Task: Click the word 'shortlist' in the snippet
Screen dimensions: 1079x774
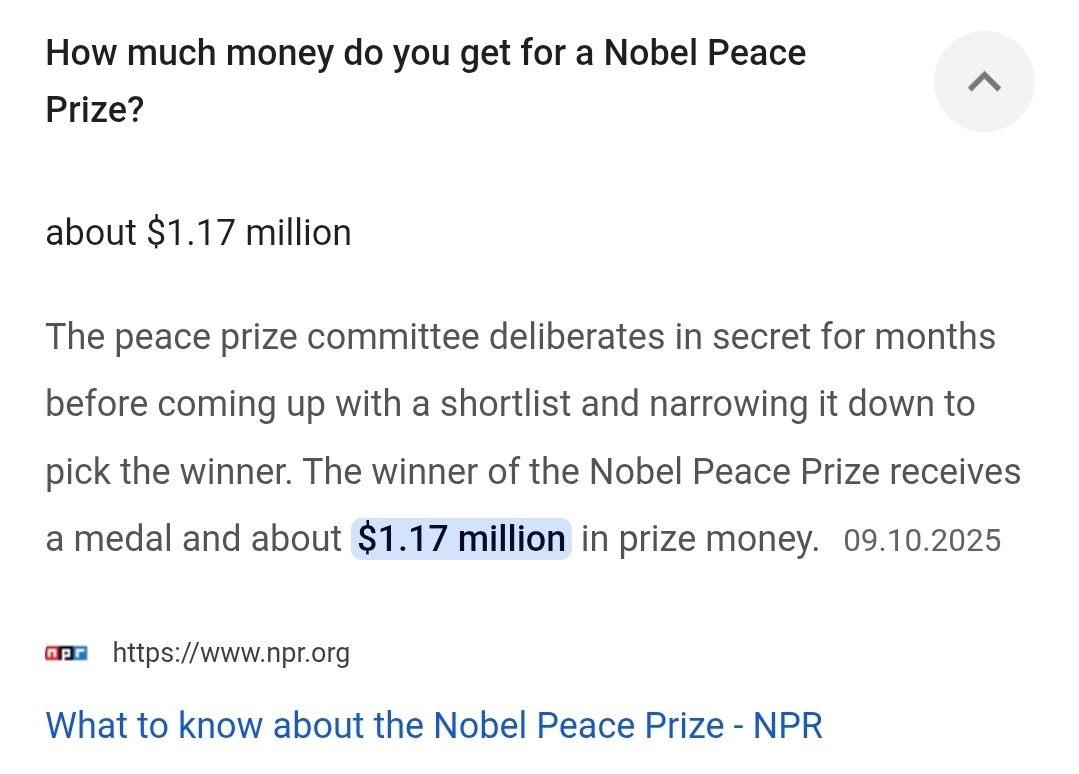Action: [505, 404]
